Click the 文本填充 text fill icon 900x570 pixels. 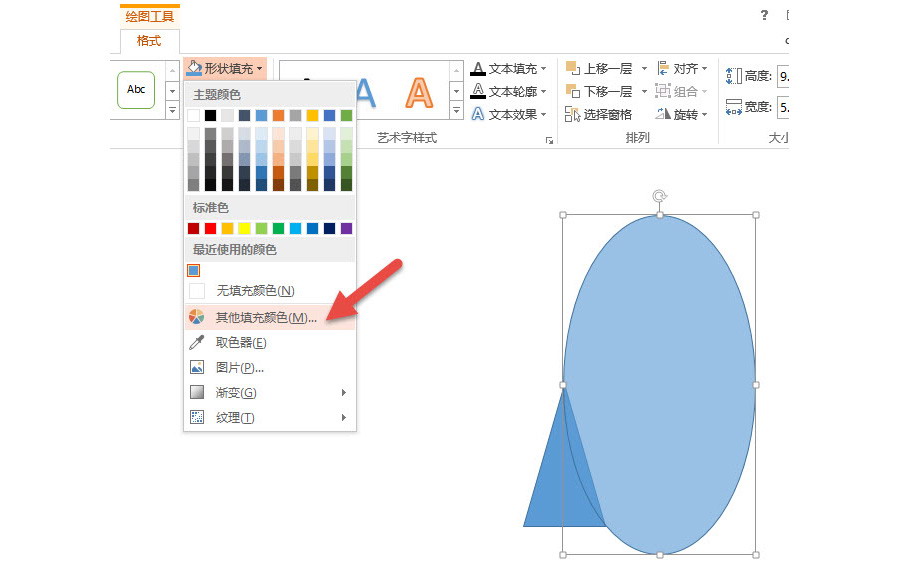478,68
